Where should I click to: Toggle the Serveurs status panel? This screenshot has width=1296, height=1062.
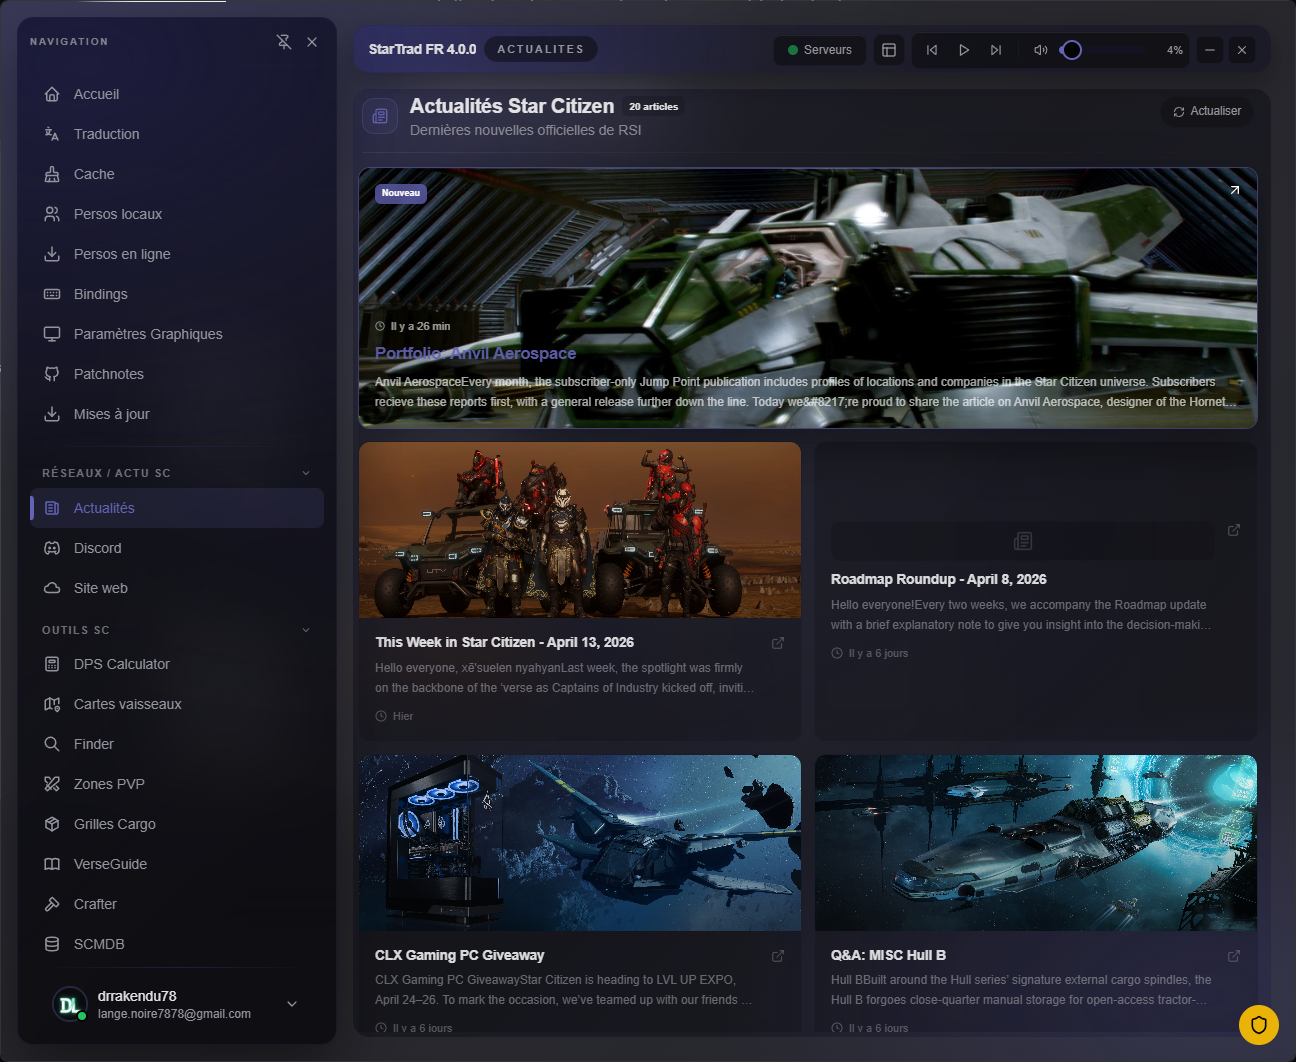click(x=819, y=49)
